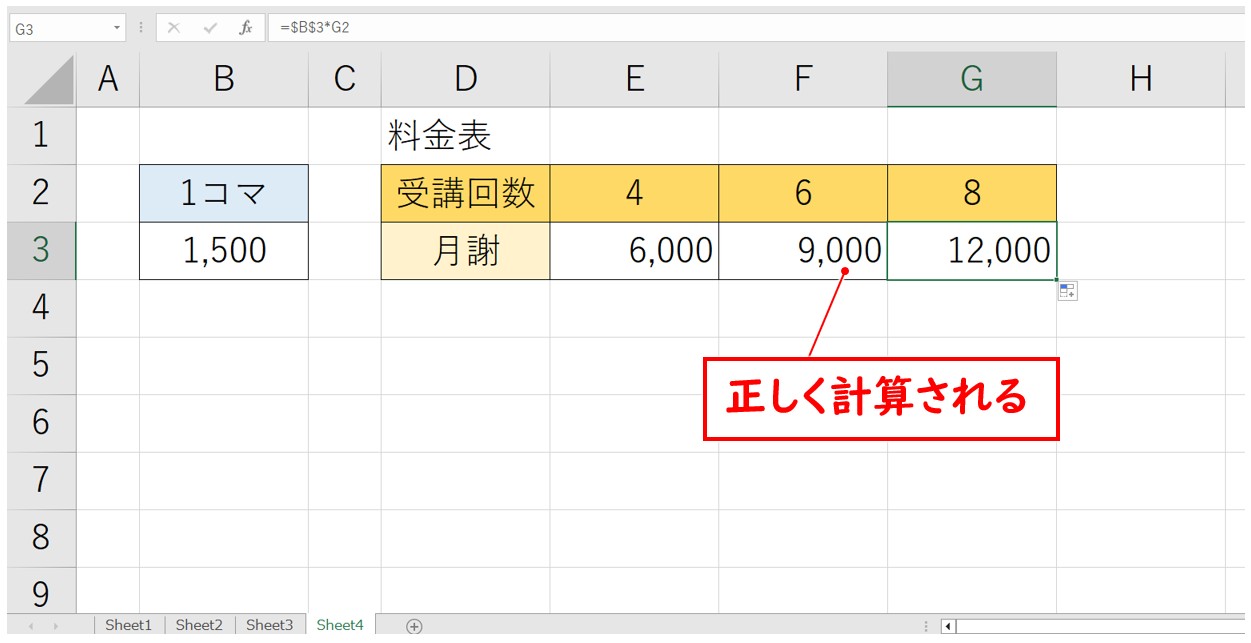Select row 1 header
Viewport: 1251px width, 643px height.
[x=41, y=135]
